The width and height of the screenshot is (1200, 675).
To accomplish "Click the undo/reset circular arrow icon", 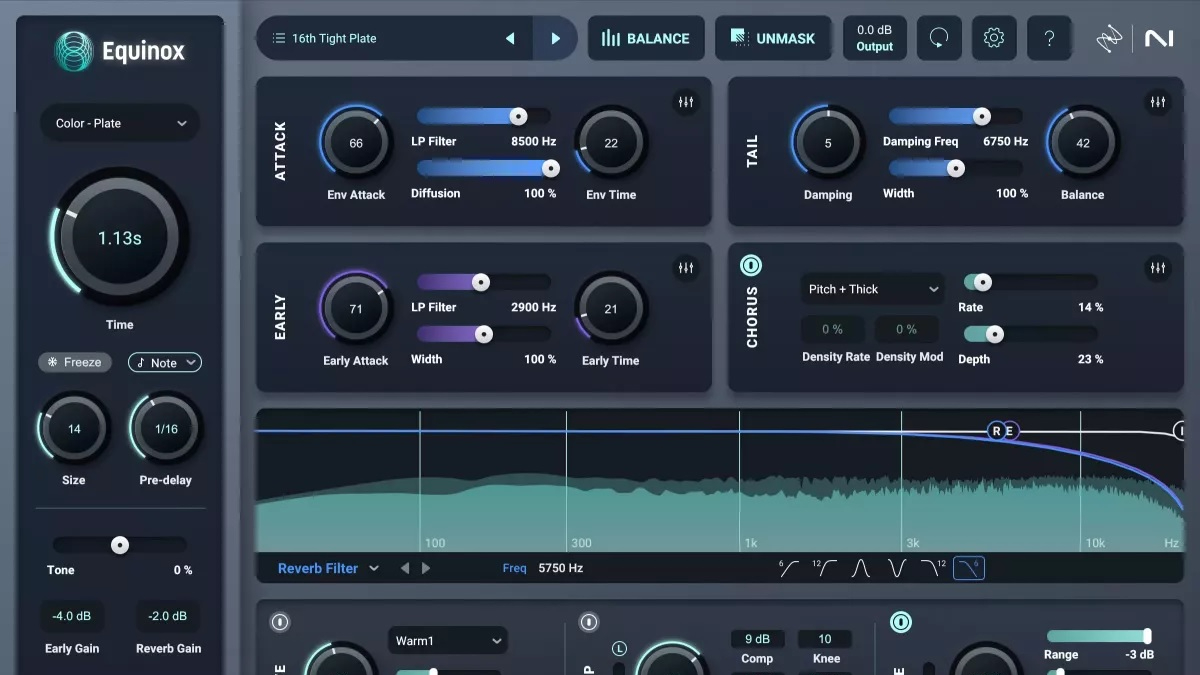I will 939,38.
